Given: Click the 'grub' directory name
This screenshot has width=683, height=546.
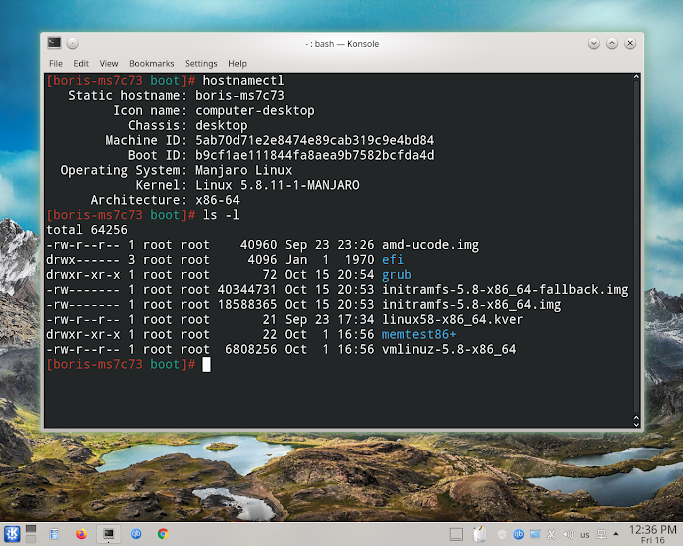Looking at the screenshot, I should tap(396, 275).
